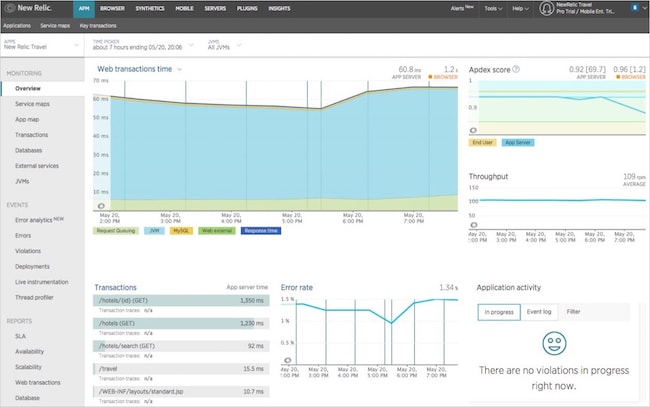Open Live instrumentation in the sidebar

click(42, 282)
